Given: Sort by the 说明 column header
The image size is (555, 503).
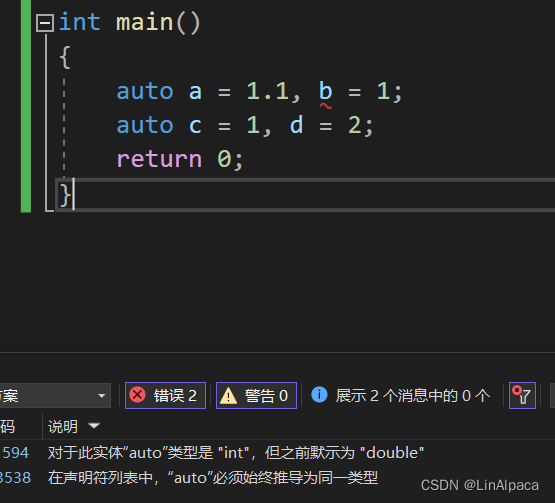Looking at the screenshot, I should pyautogui.click(x=63, y=426).
